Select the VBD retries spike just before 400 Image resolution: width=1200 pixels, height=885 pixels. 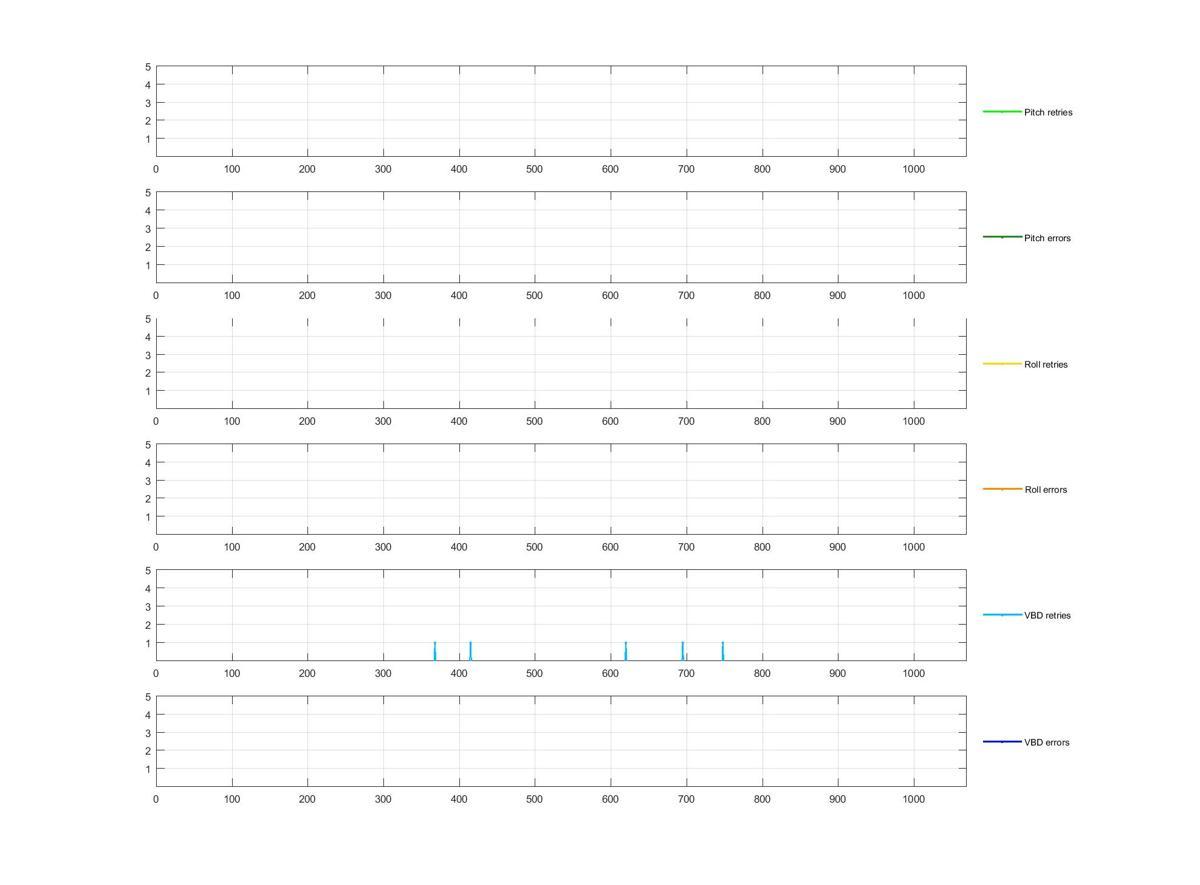point(435,651)
